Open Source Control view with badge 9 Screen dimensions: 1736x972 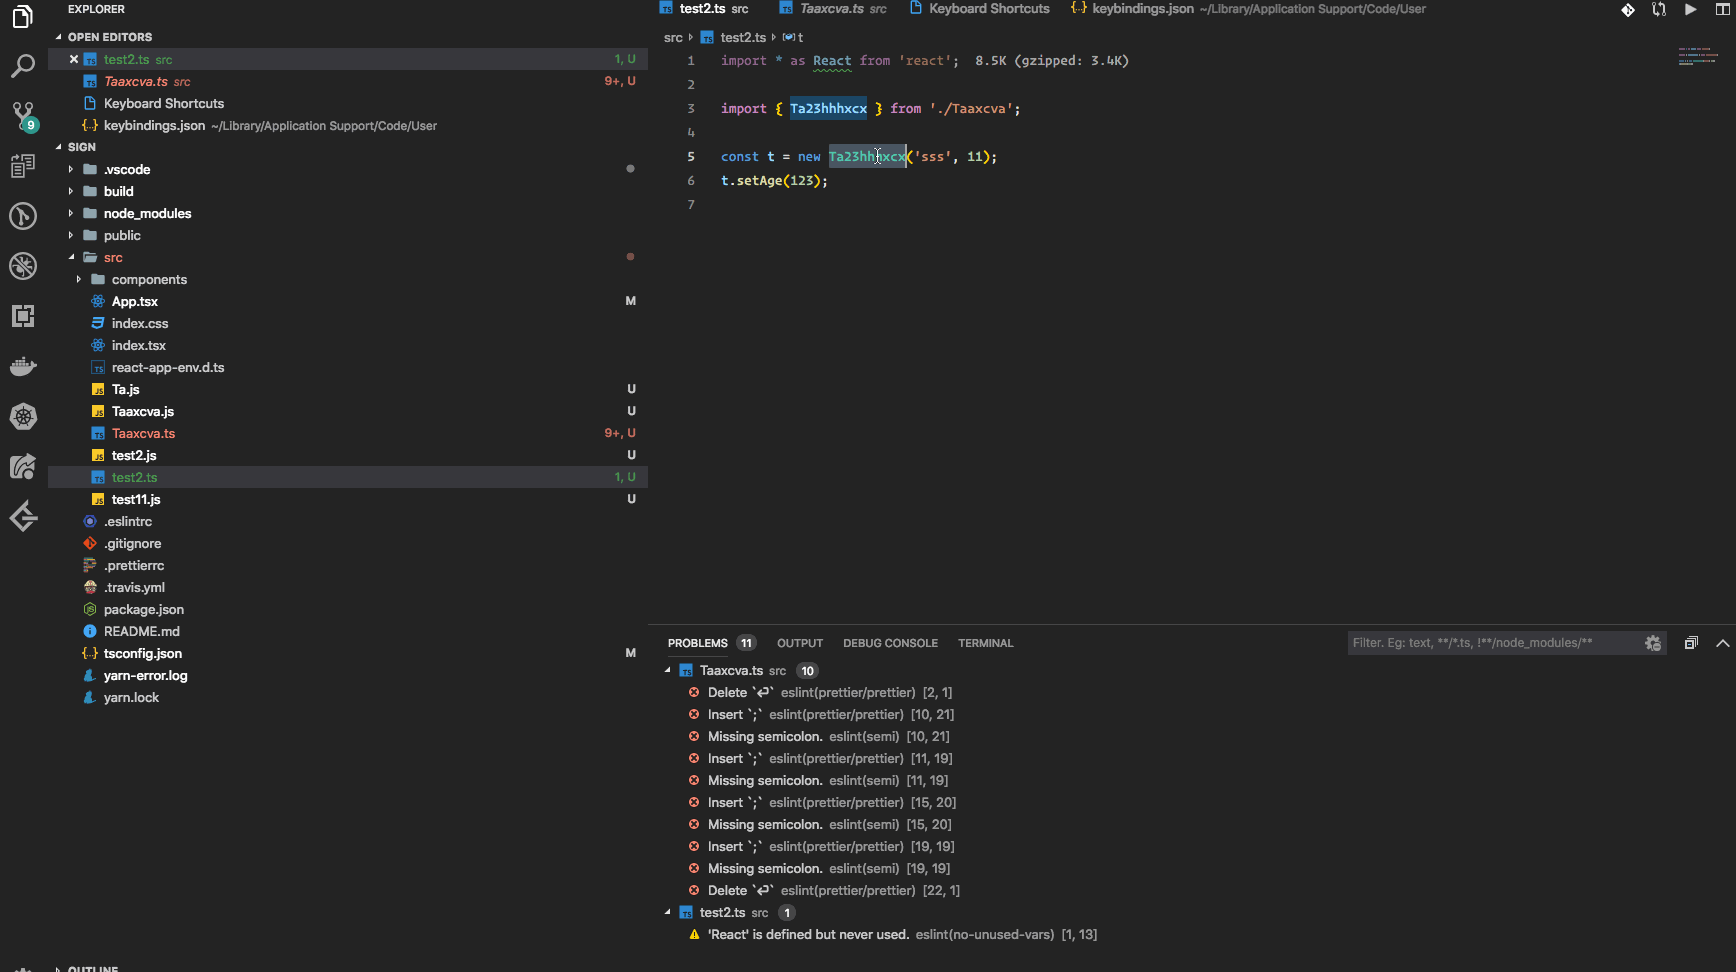pos(23,115)
